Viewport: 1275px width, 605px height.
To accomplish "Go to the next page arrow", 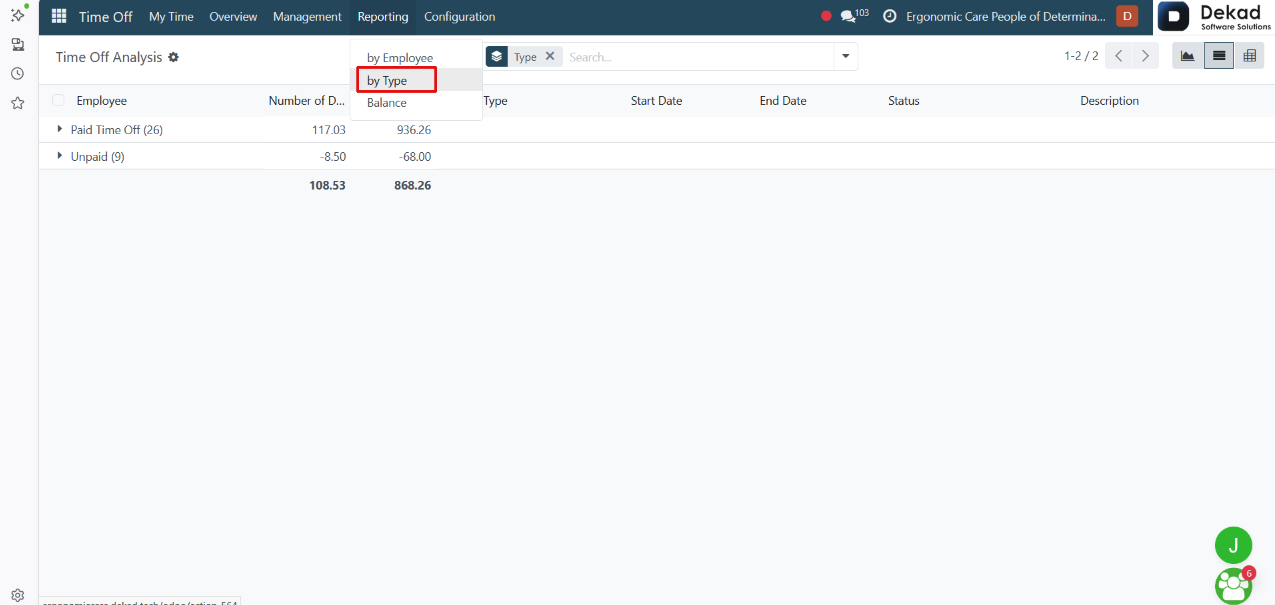I will tap(1146, 56).
